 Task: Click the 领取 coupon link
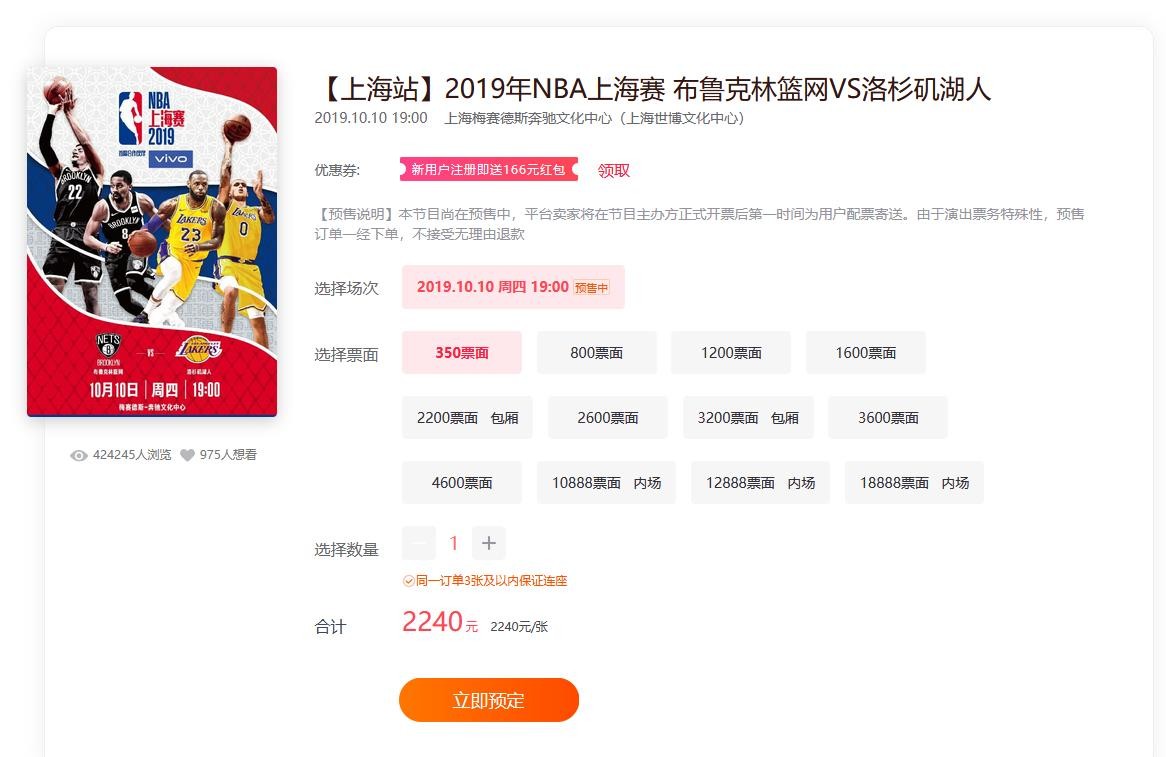pyautogui.click(x=613, y=170)
